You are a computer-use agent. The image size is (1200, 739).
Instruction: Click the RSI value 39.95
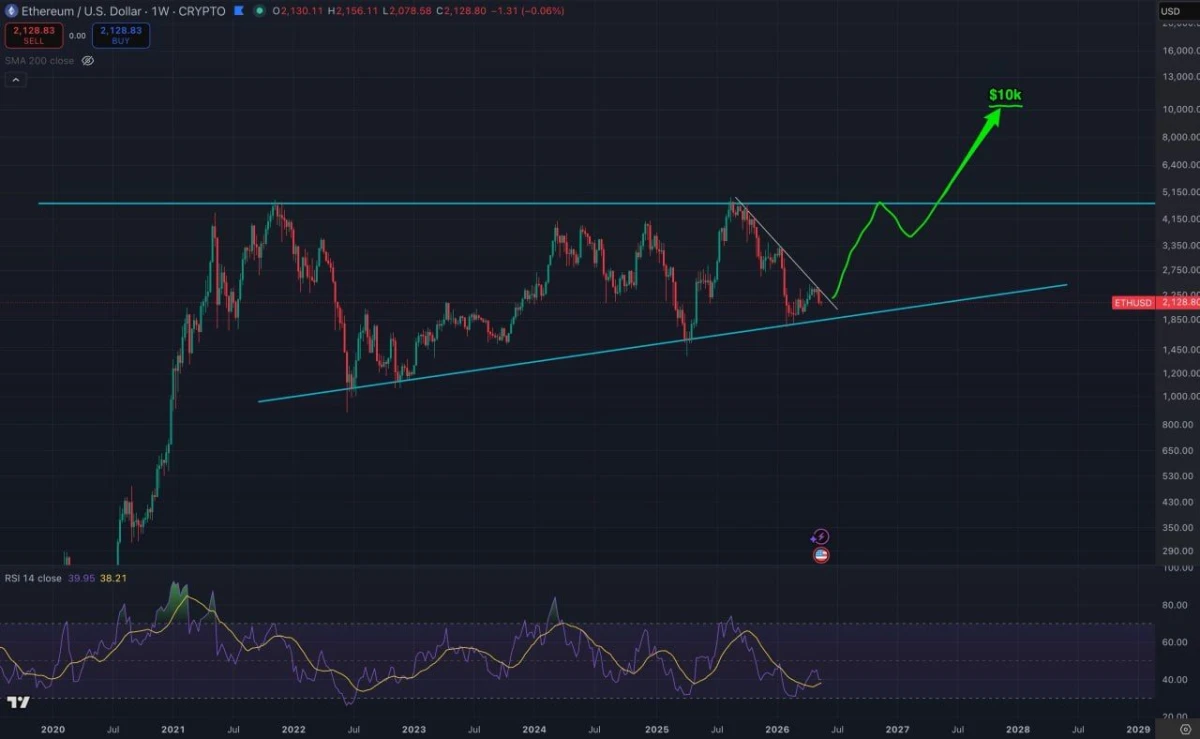click(80, 578)
